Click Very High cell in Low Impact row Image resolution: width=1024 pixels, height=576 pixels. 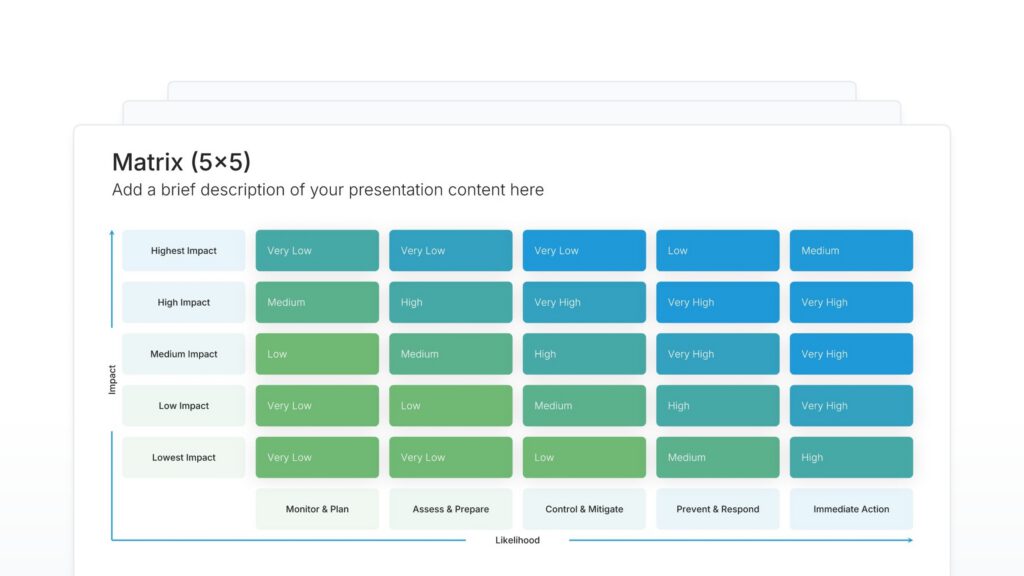pos(851,406)
